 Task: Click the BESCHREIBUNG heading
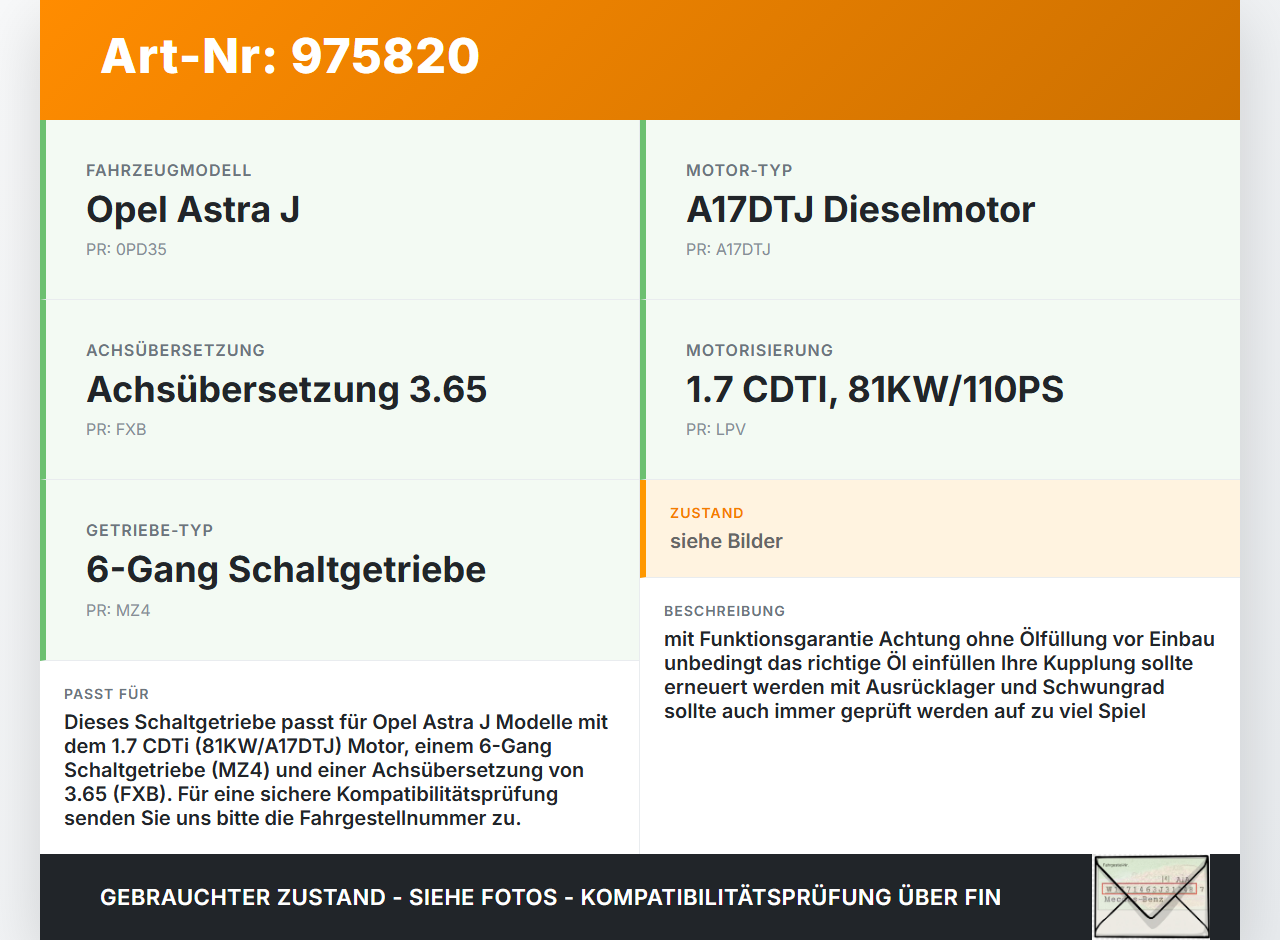[x=724, y=611]
